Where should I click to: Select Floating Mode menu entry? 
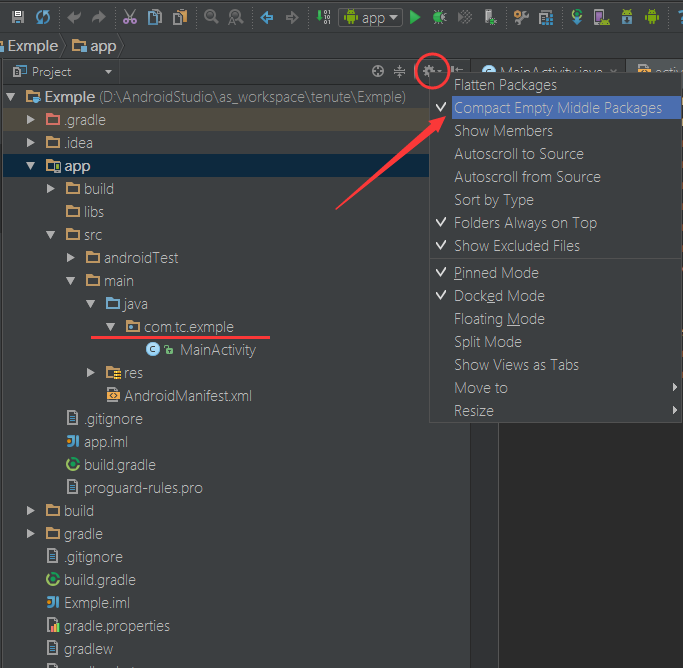pos(555,319)
